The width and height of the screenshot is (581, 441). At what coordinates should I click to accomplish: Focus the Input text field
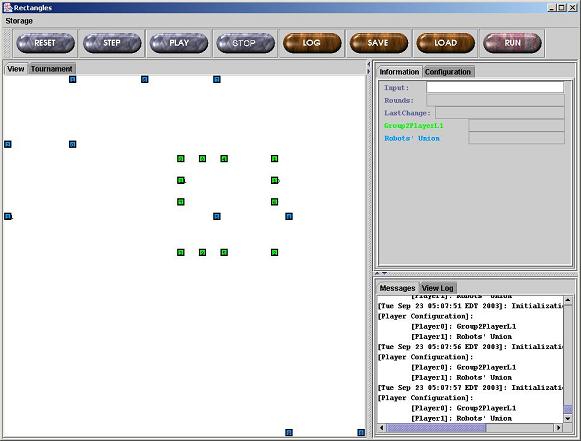(495, 87)
